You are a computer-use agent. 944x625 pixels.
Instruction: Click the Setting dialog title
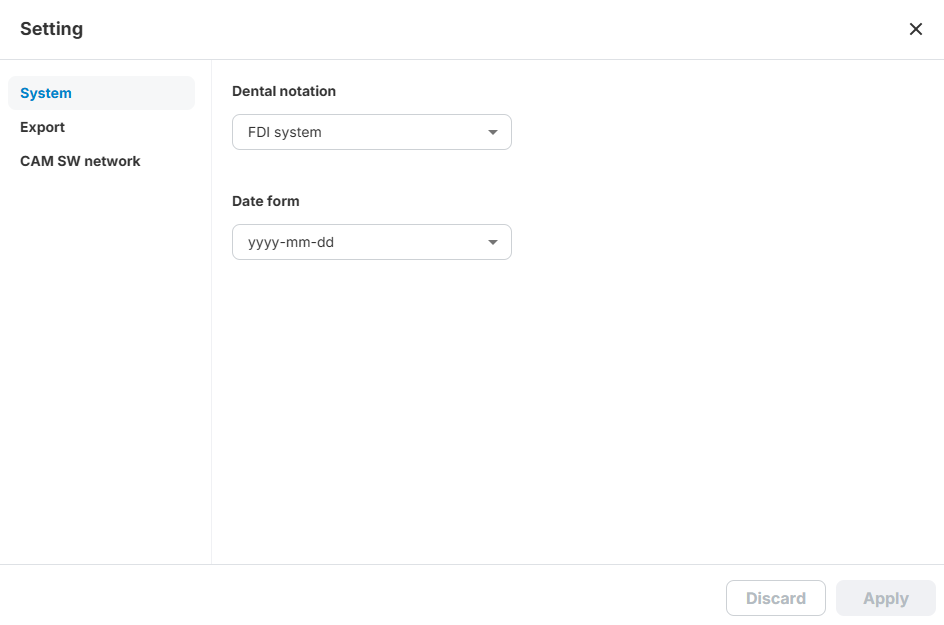pyautogui.click(x=51, y=29)
